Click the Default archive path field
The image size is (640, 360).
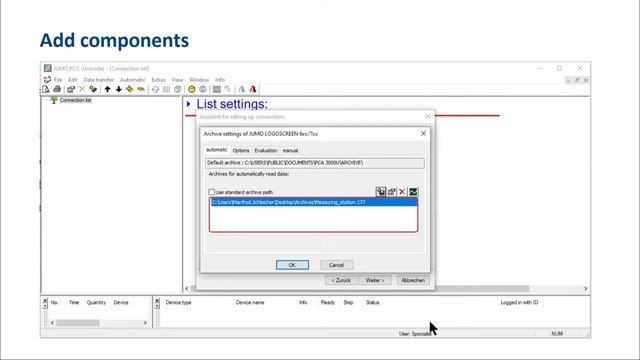coord(314,163)
